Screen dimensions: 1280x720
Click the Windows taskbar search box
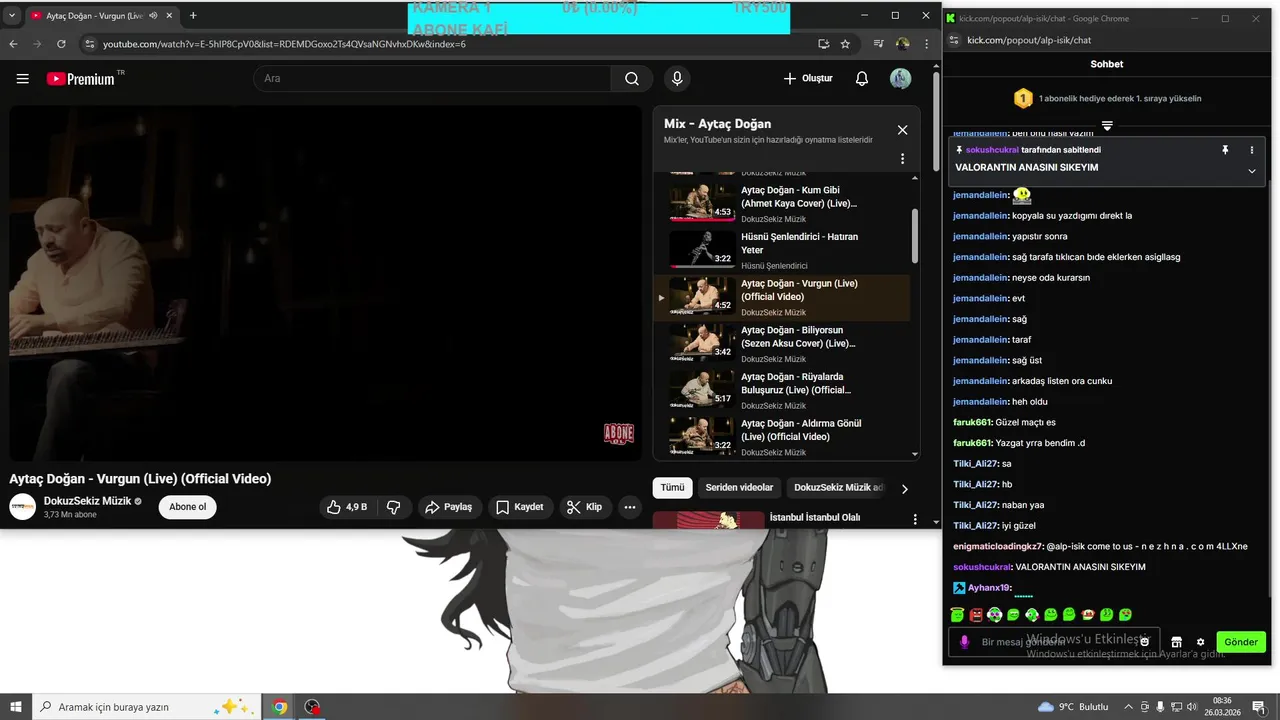147,707
